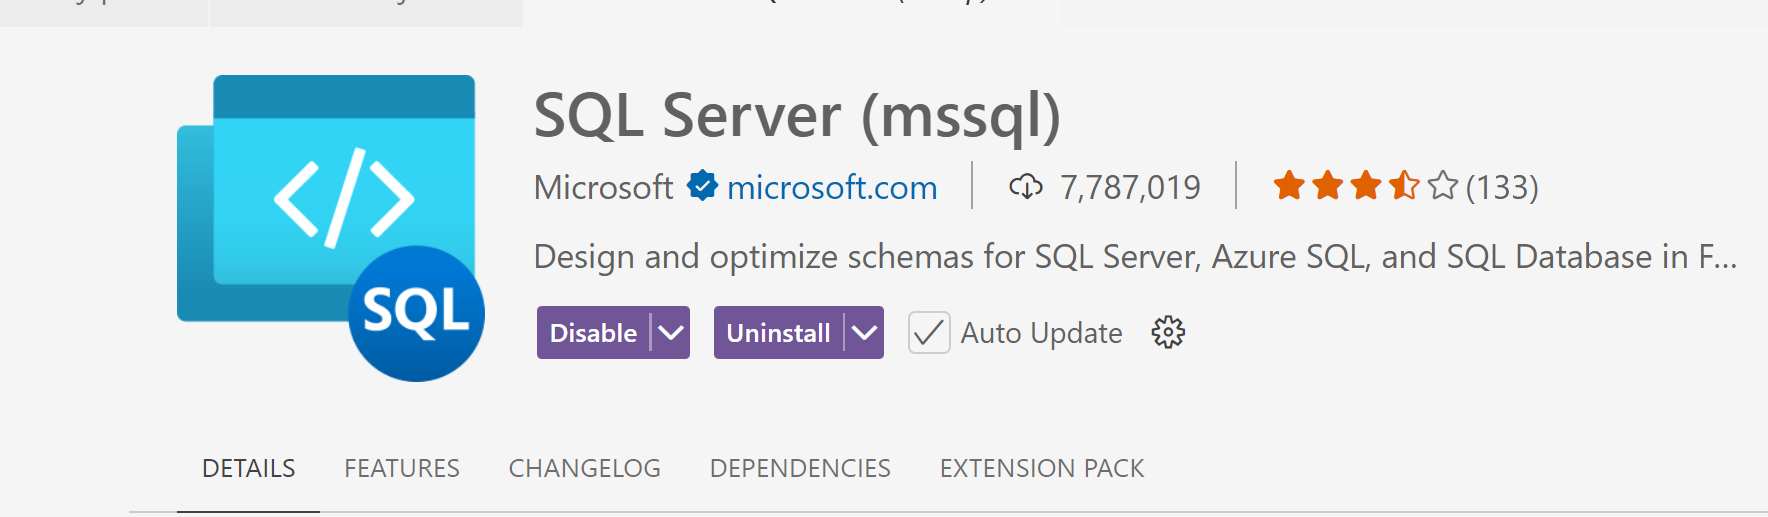This screenshot has height=517, width=1768.
Task: Click the Microsoft publisher name
Action: pos(604,187)
